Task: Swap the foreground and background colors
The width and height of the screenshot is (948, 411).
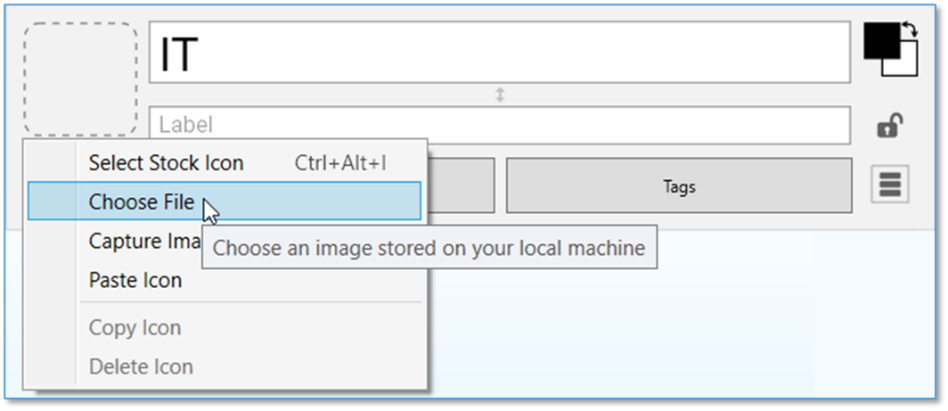Action: pyautogui.click(x=908, y=32)
